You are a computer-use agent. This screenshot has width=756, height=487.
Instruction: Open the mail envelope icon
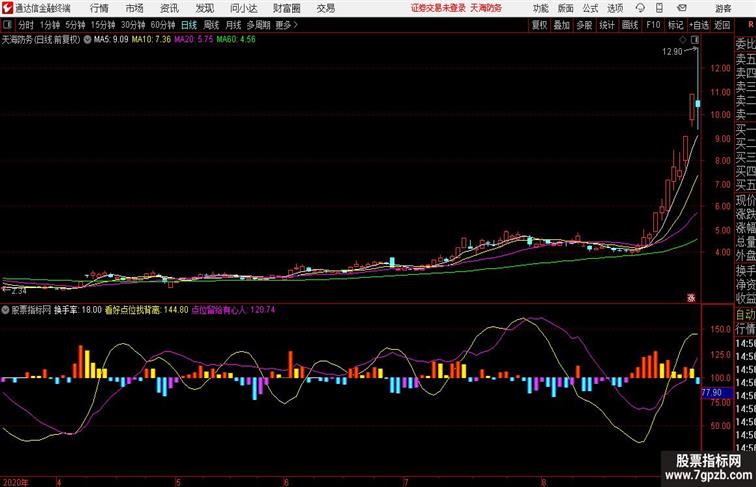tap(682, 8)
